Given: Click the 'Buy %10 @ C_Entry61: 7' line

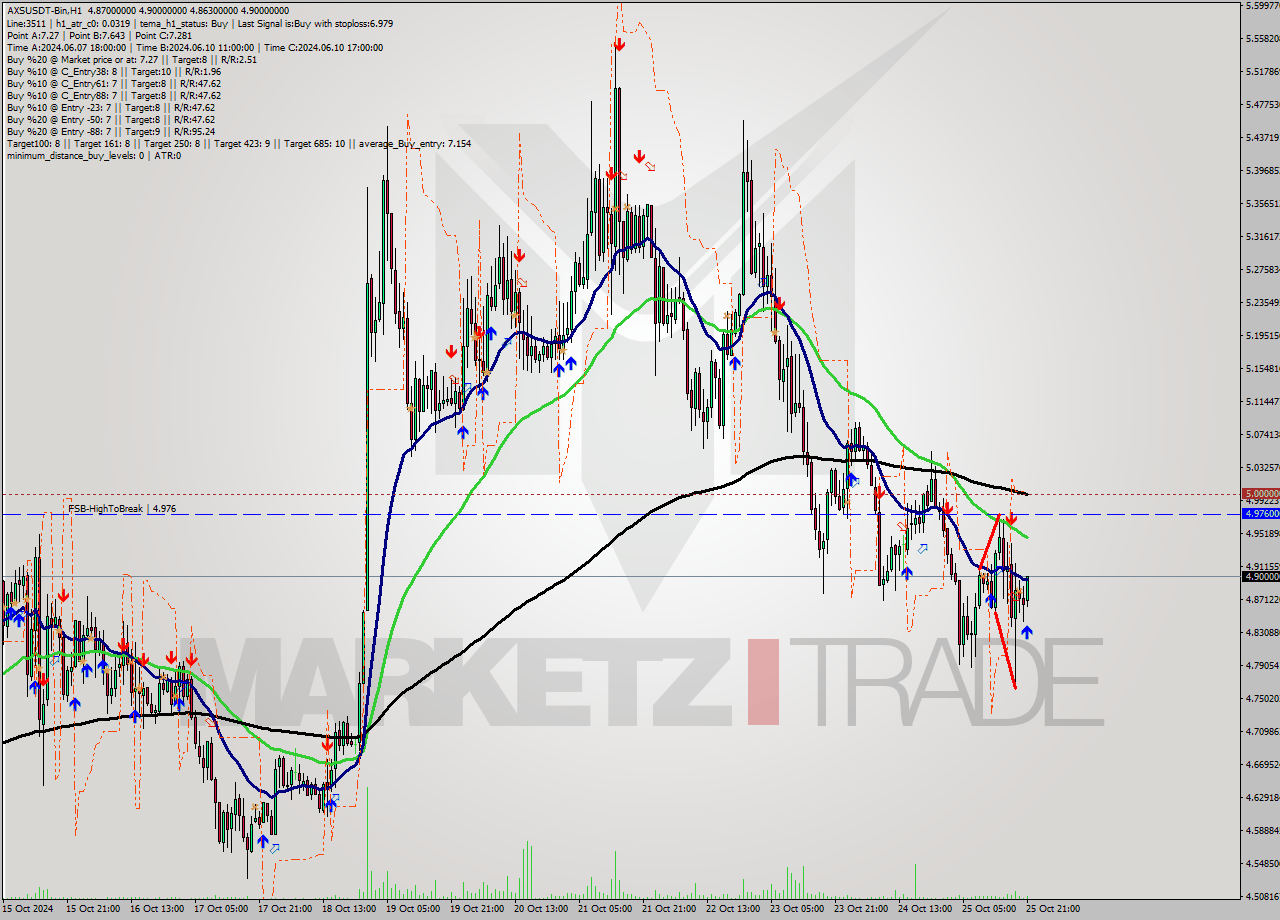Looking at the screenshot, I should point(61,83).
